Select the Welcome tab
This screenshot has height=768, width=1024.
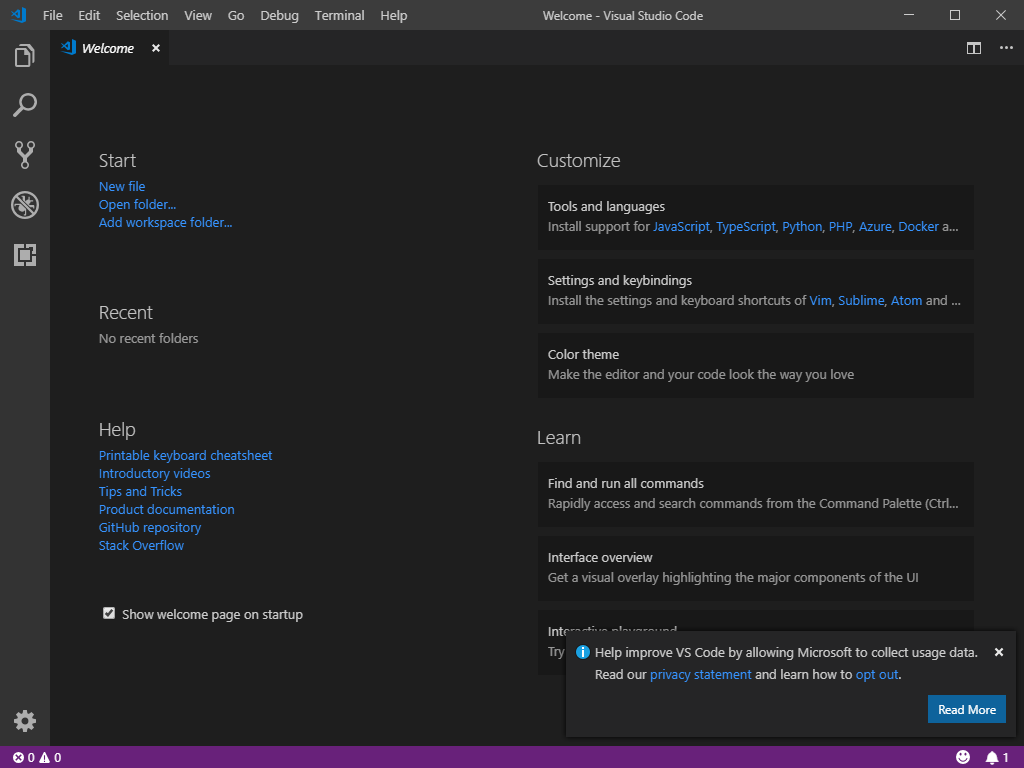tap(108, 48)
